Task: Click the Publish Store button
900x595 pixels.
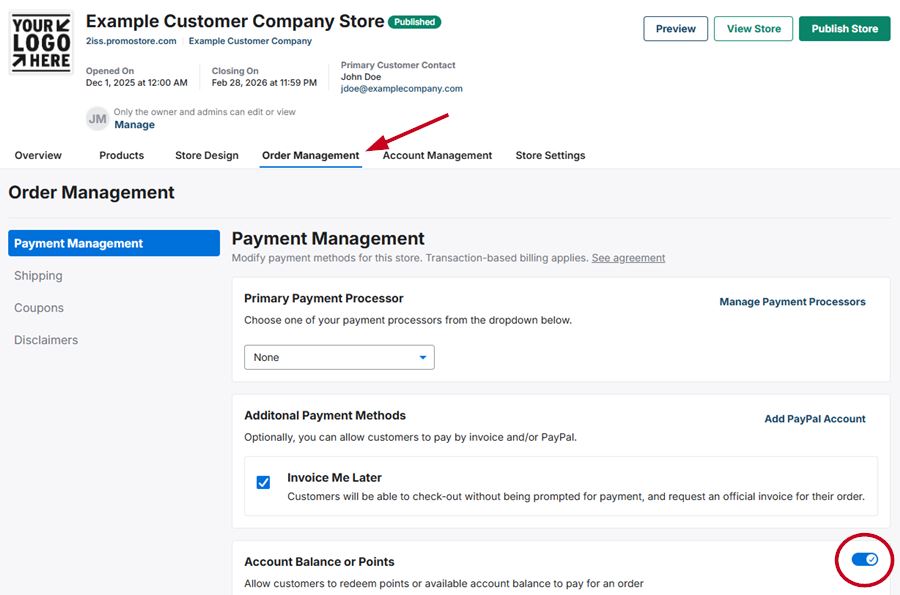Action: coord(844,29)
